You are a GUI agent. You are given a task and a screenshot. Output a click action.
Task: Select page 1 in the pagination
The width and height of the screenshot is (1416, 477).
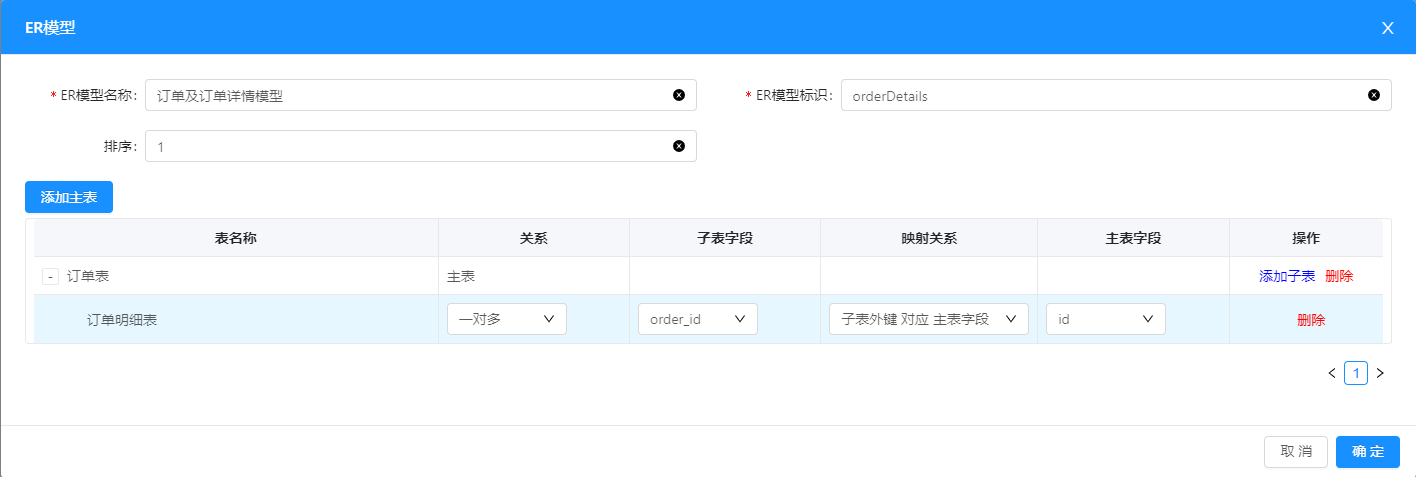[x=1355, y=373]
